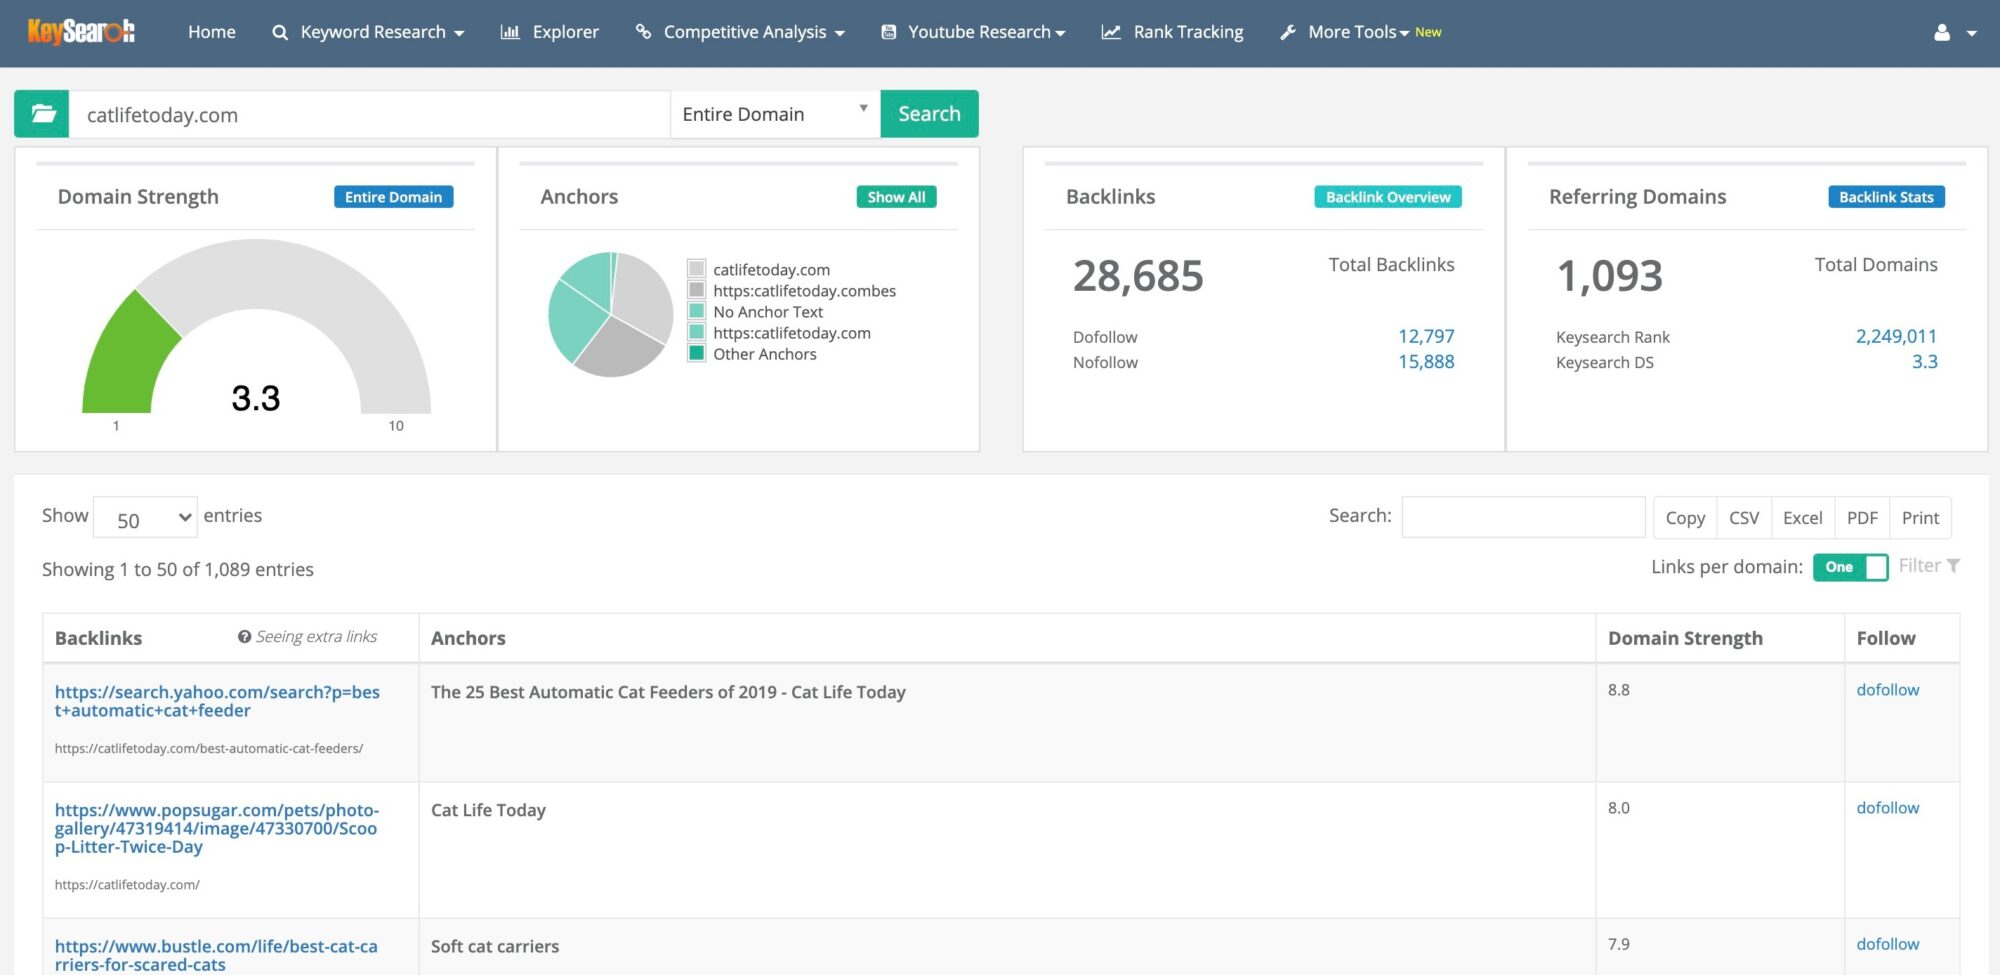
Task: Click the No Anchor Text legend swatch
Action: pyautogui.click(x=697, y=311)
